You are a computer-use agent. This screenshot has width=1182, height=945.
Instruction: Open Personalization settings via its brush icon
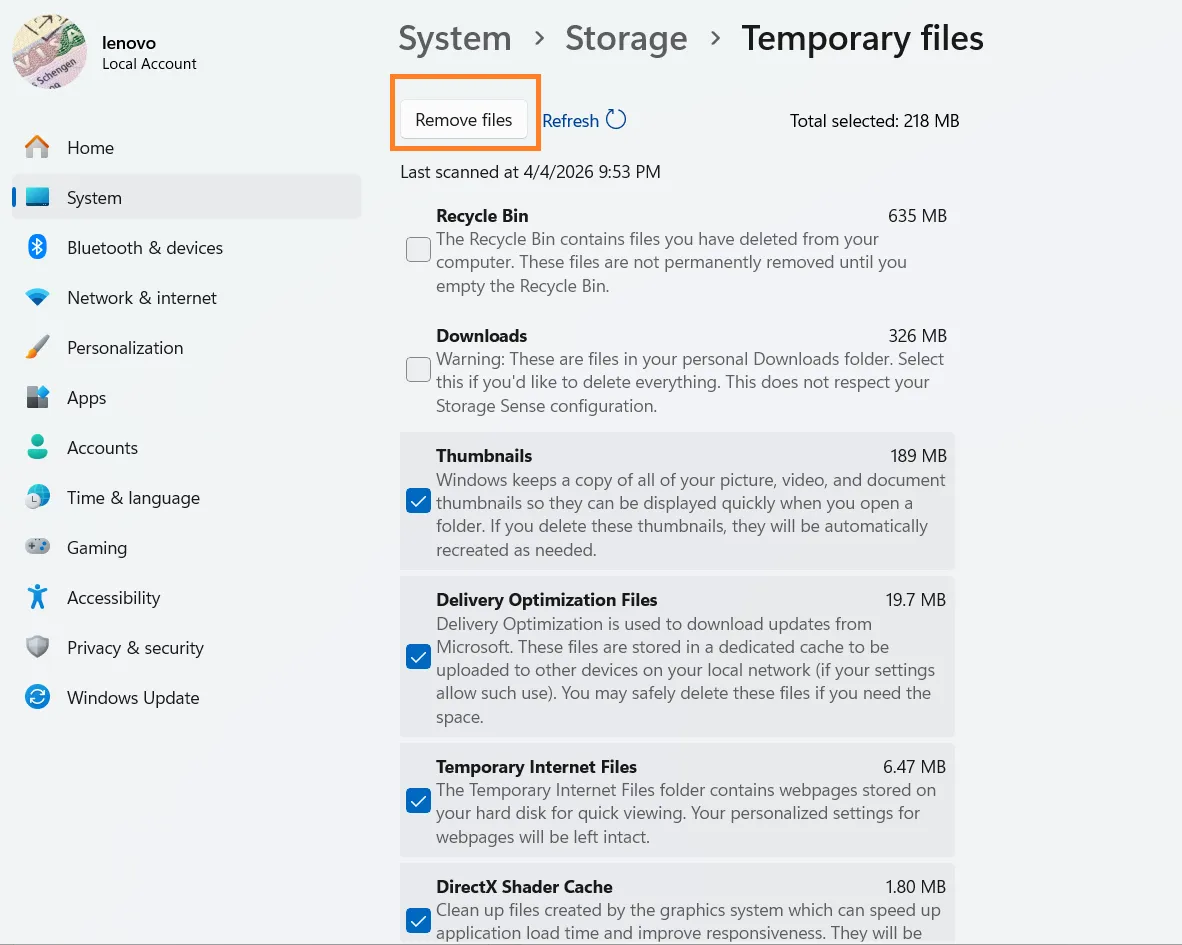coord(37,347)
